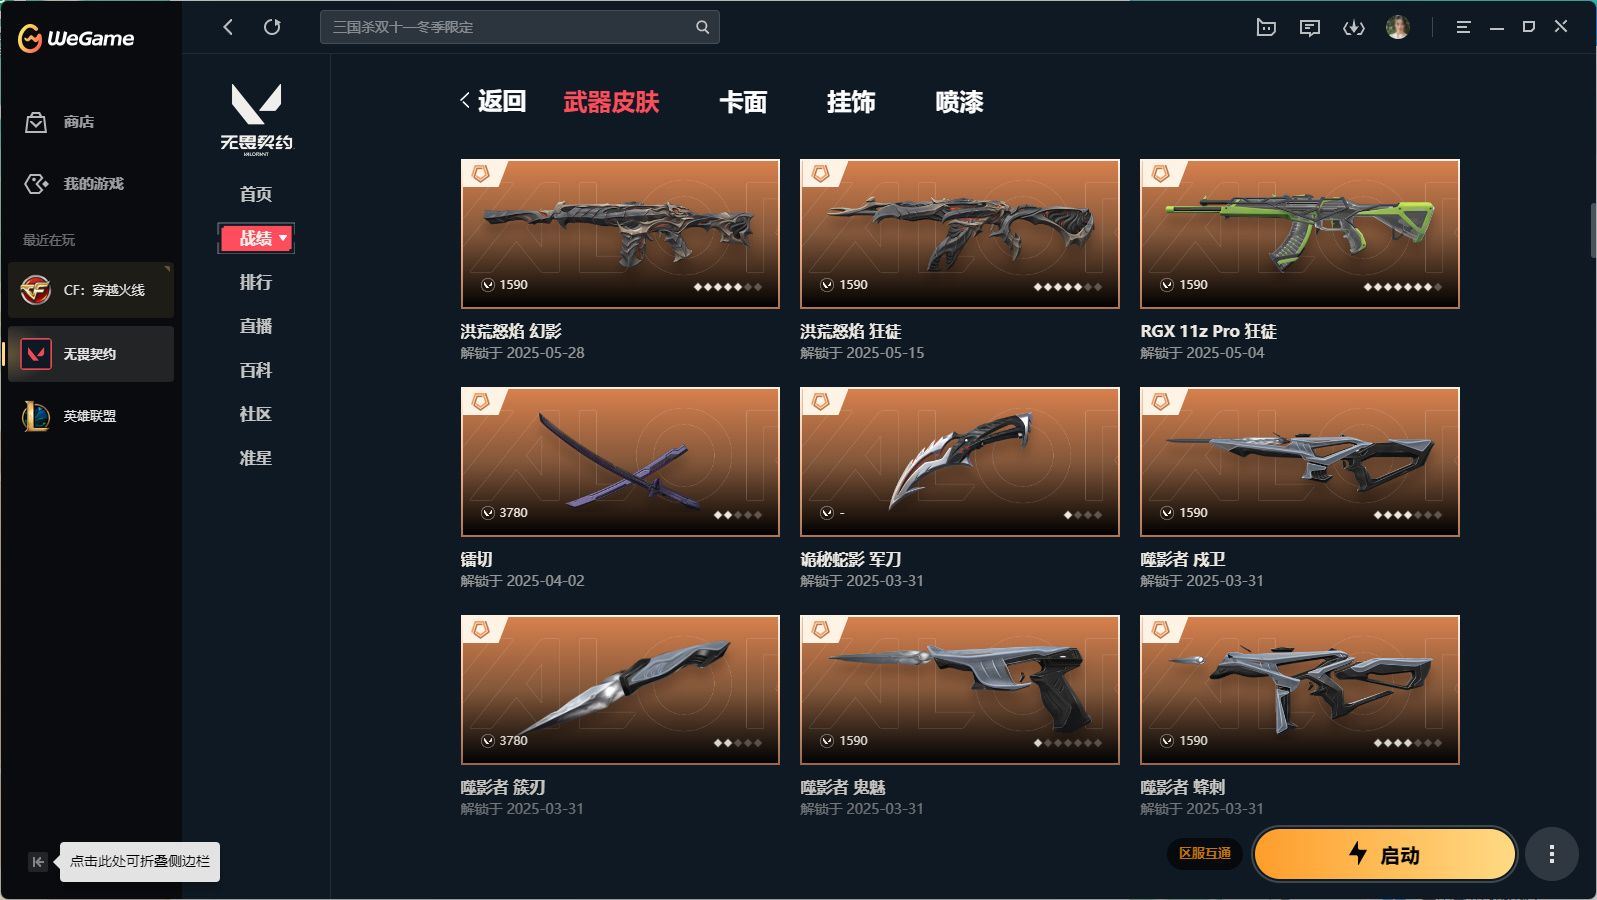Click the vertical scrollbar handle
This screenshot has height=900, width=1597.
[x=1592, y=231]
